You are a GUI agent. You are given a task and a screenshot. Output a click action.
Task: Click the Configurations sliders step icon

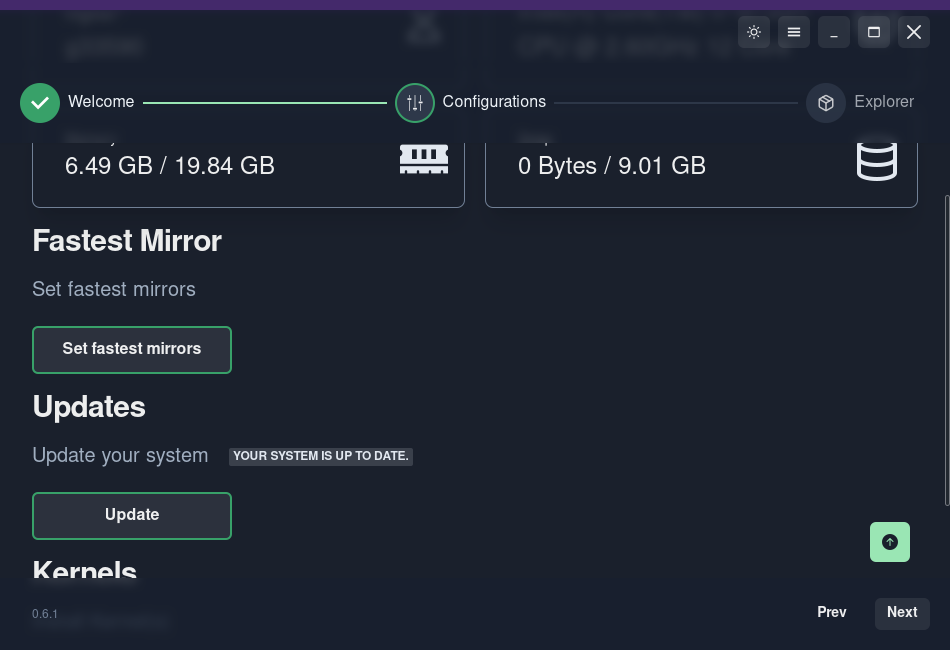pos(415,103)
